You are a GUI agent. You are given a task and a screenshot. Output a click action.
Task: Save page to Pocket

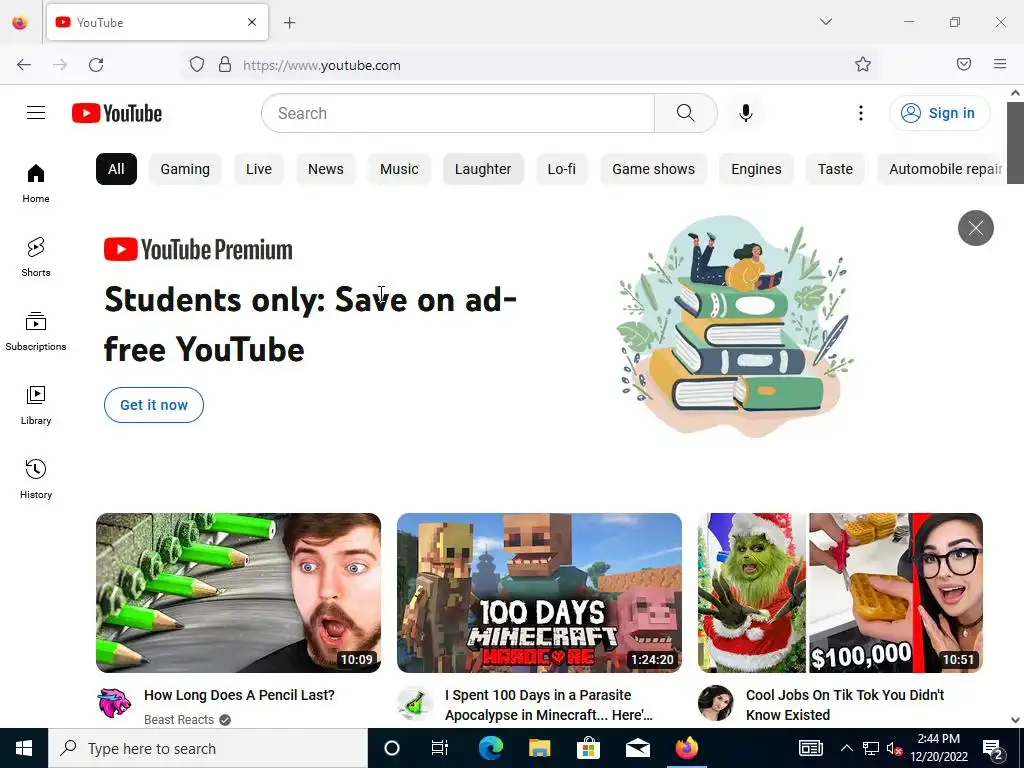point(964,64)
